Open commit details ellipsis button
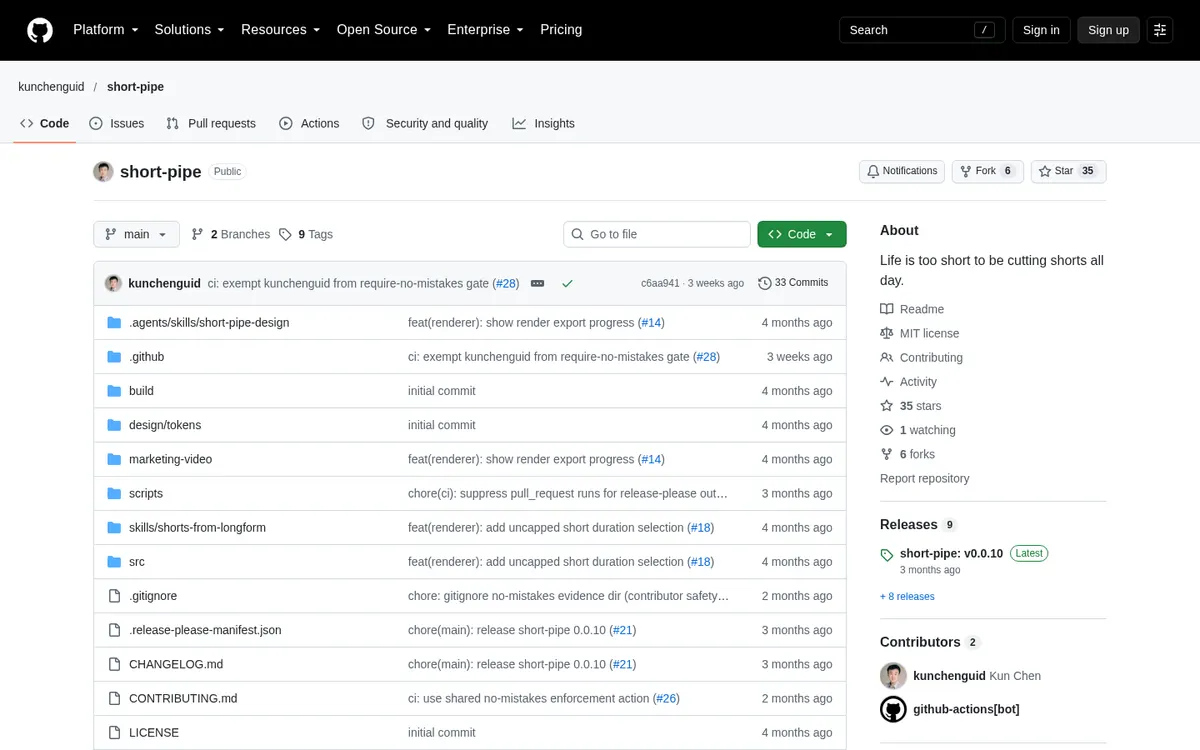 click(x=537, y=283)
